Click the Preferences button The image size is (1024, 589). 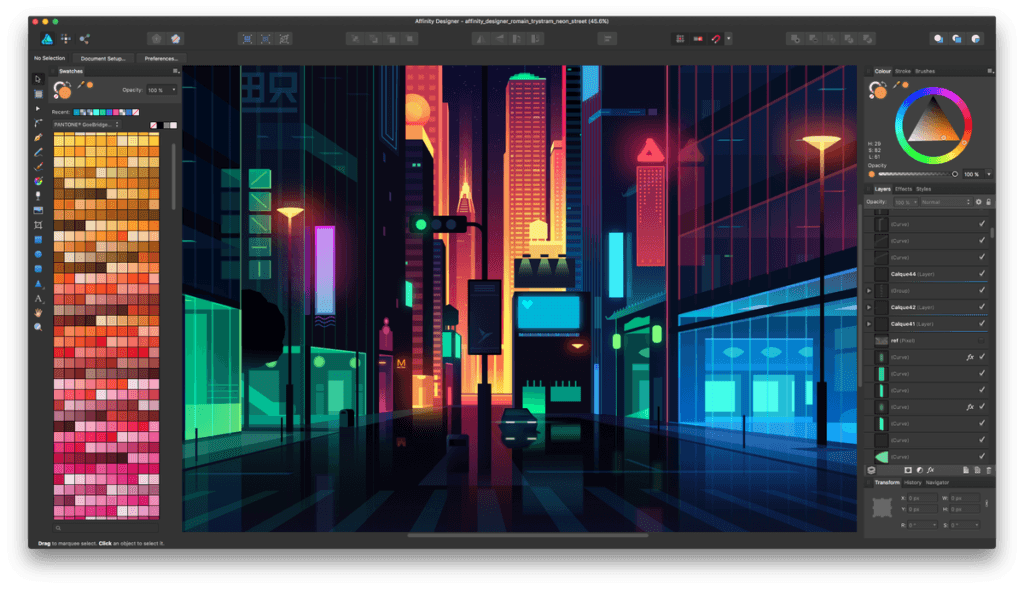tap(161, 58)
